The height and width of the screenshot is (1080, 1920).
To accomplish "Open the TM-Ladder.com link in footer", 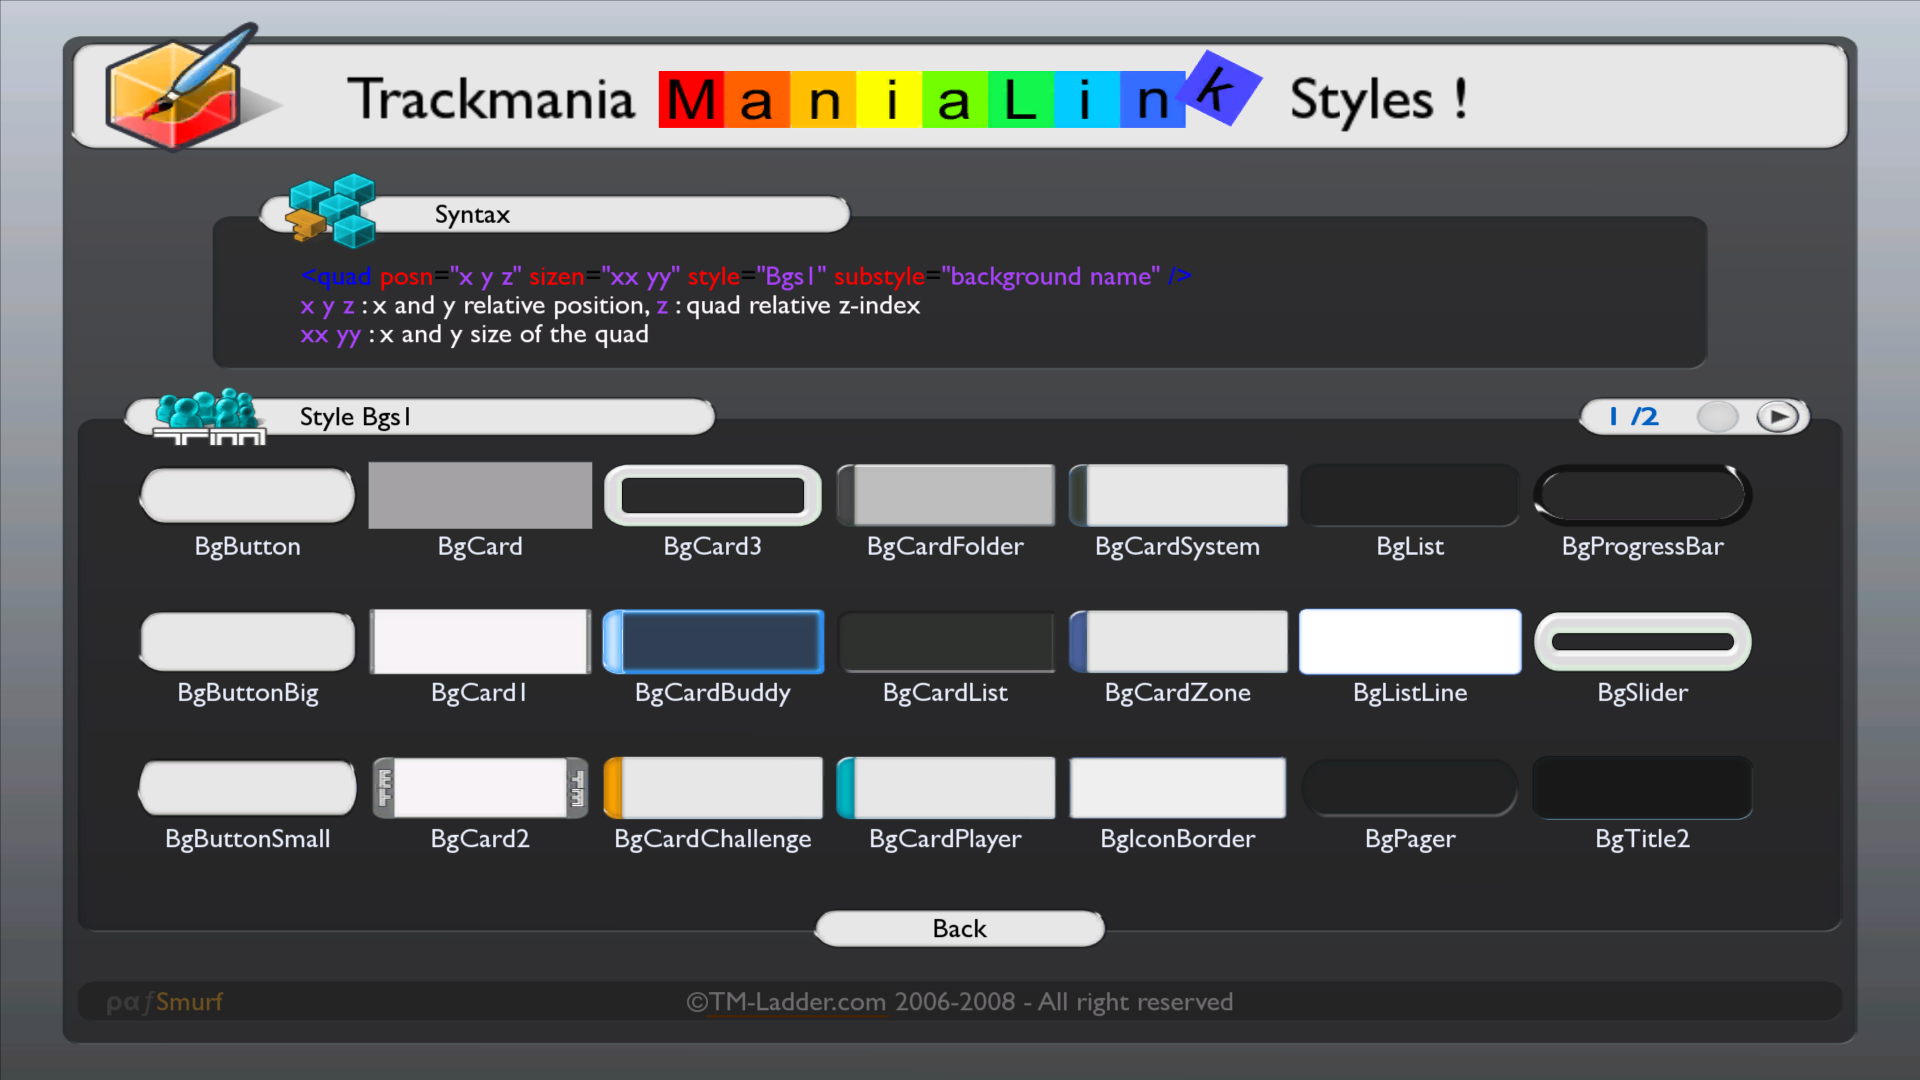I will pyautogui.click(x=797, y=1002).
